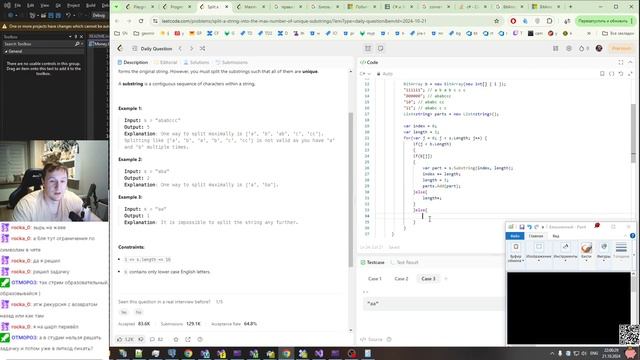Click the run code icon in header
Viewport: 640px width, 360px height.
point(368,49)
